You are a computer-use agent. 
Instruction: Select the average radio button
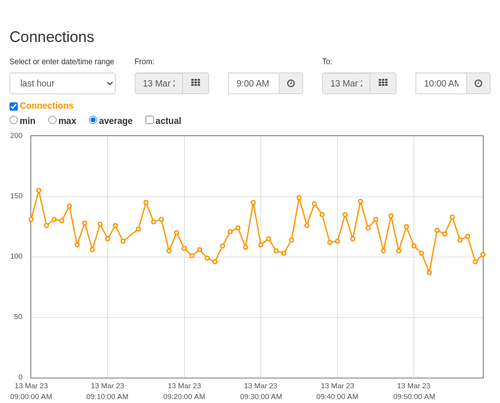pos(93,120)
